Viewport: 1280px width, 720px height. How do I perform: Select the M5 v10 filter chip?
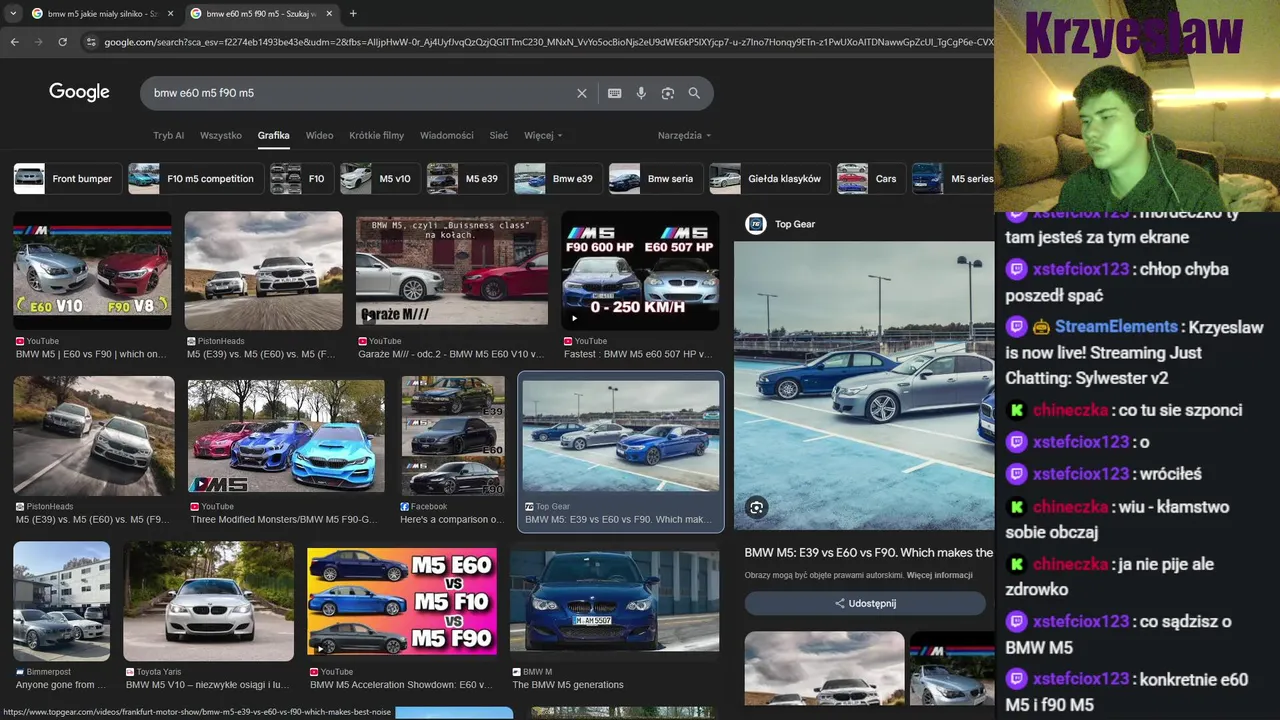coord(380,179)
